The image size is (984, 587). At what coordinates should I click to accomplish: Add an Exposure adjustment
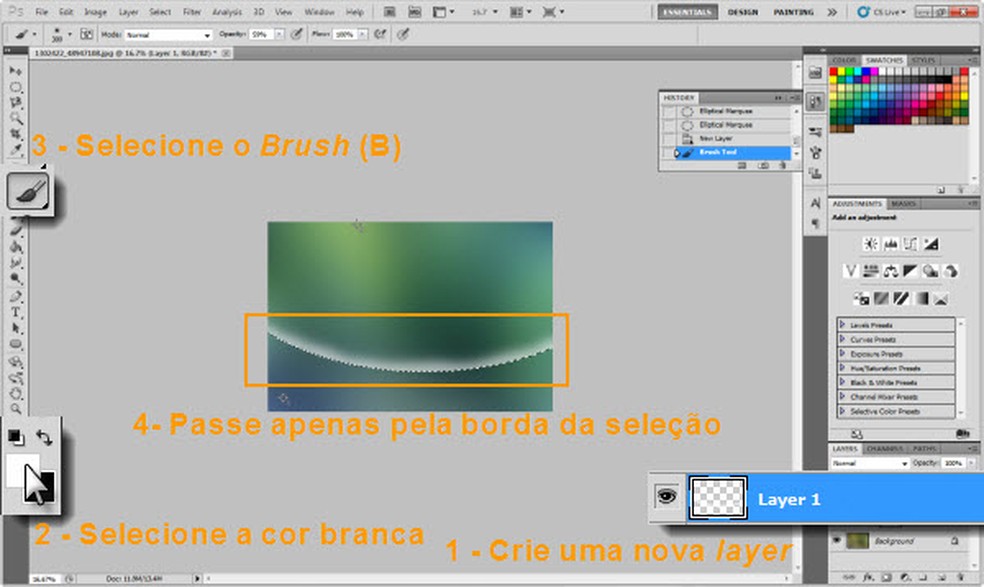(x=931, y=244)
